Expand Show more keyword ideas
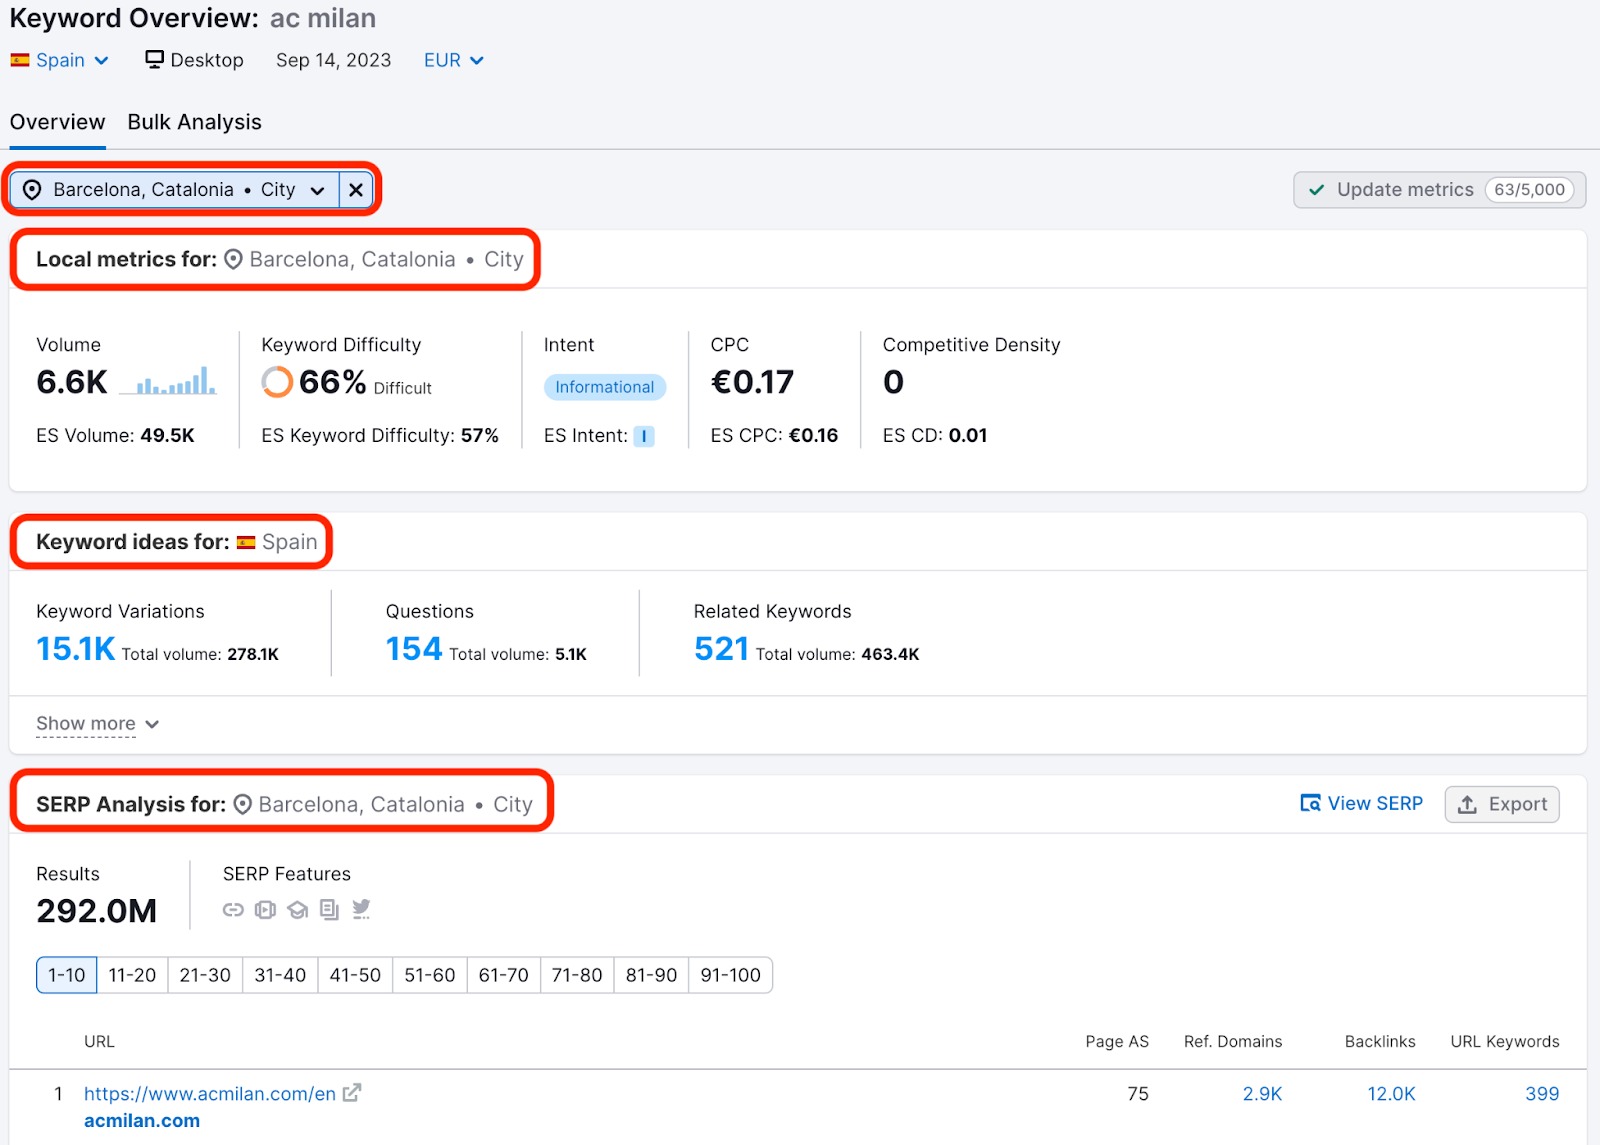The height and width of the screenshot is (1145, 1600). [97, 723]
